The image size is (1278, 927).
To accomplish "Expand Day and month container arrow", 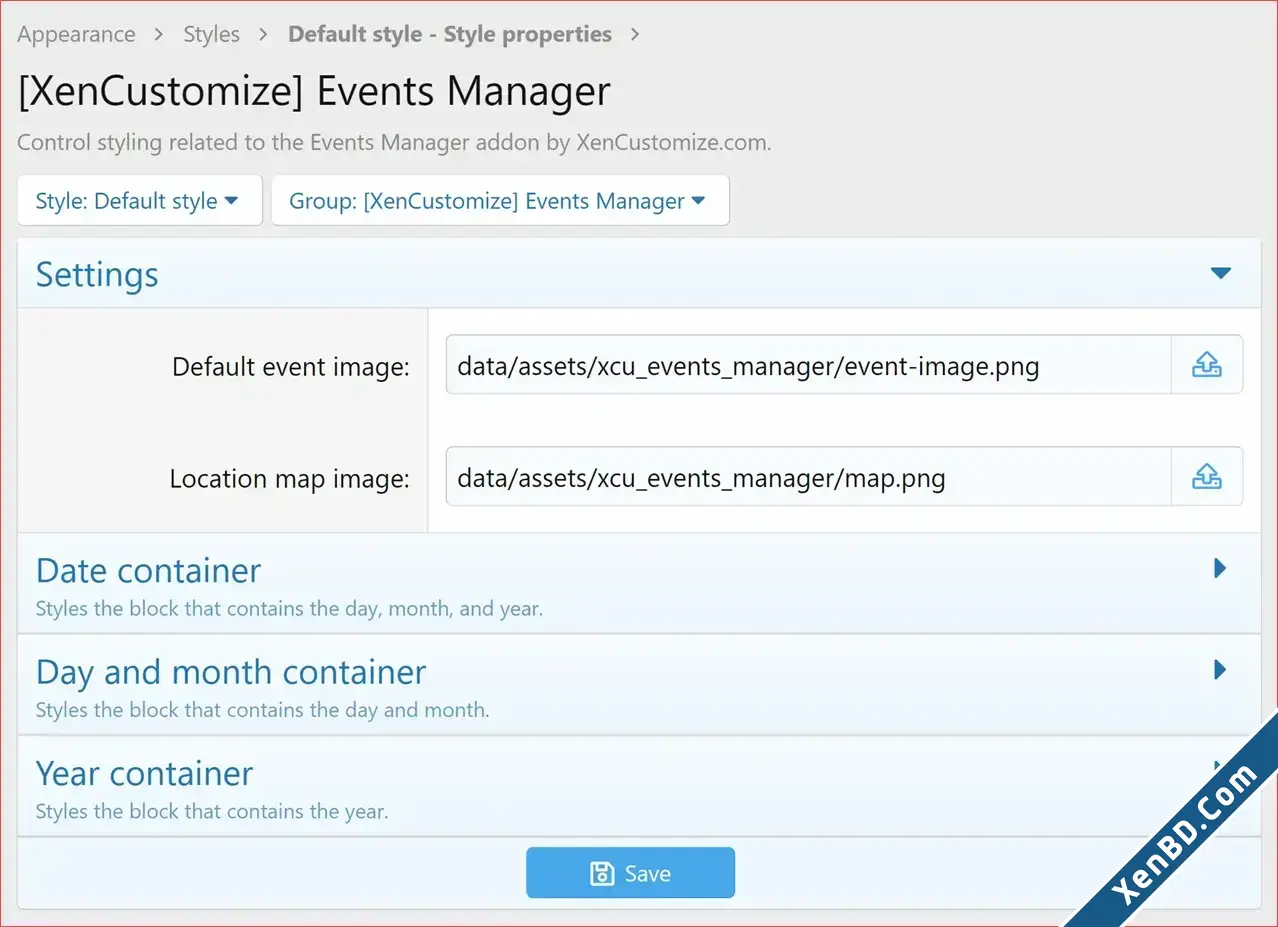I will [x=1220, y=669].
